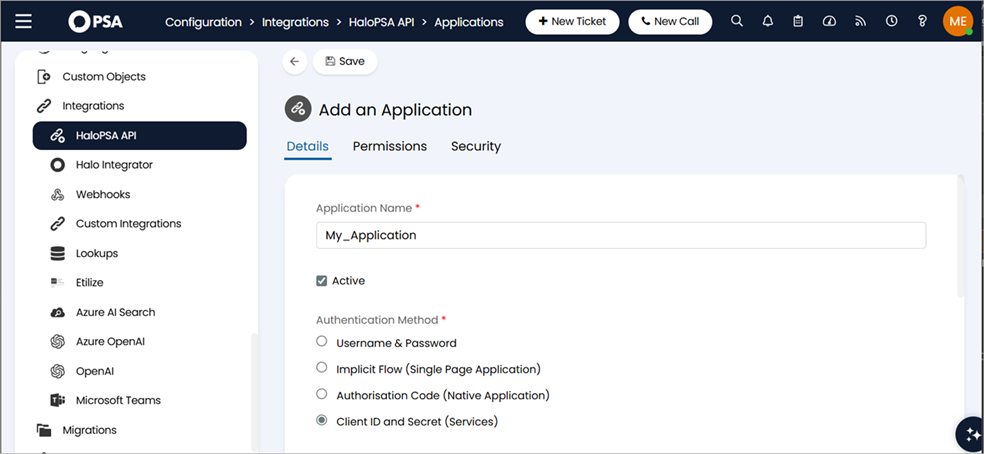Click the Etilize label in sidebar

90,283
